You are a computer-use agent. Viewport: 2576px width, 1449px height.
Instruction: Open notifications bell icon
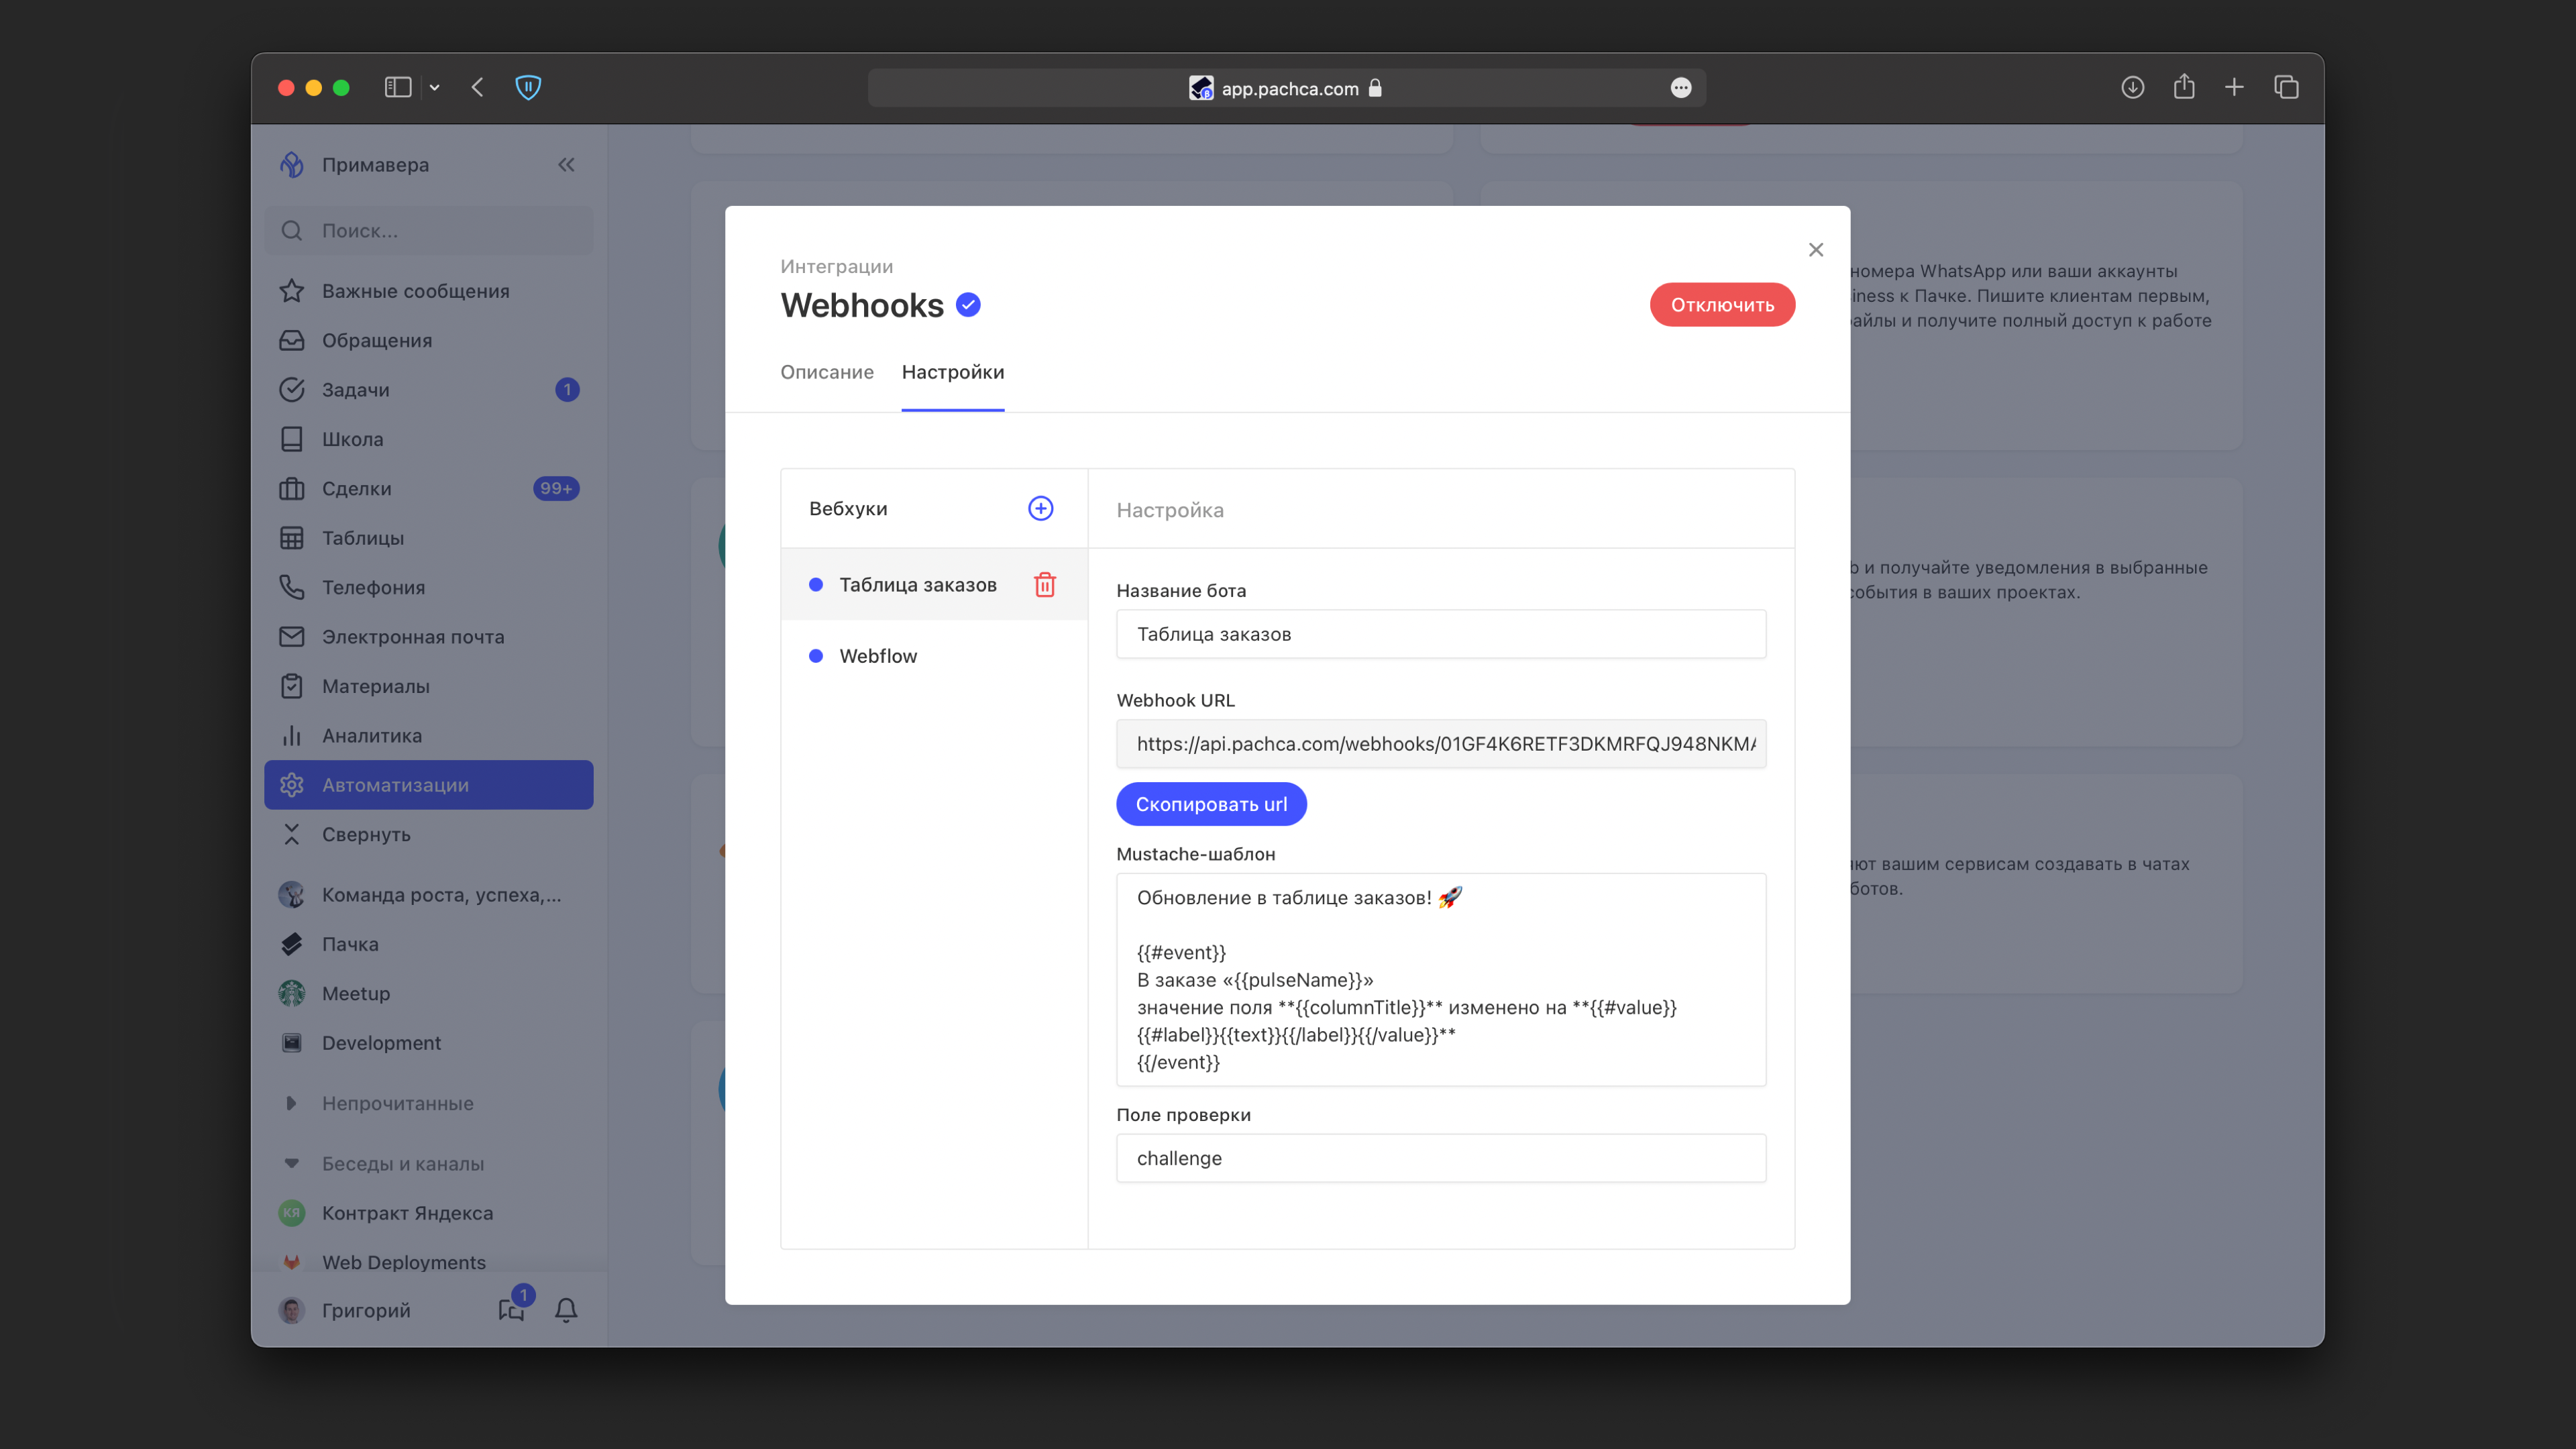566,1310
